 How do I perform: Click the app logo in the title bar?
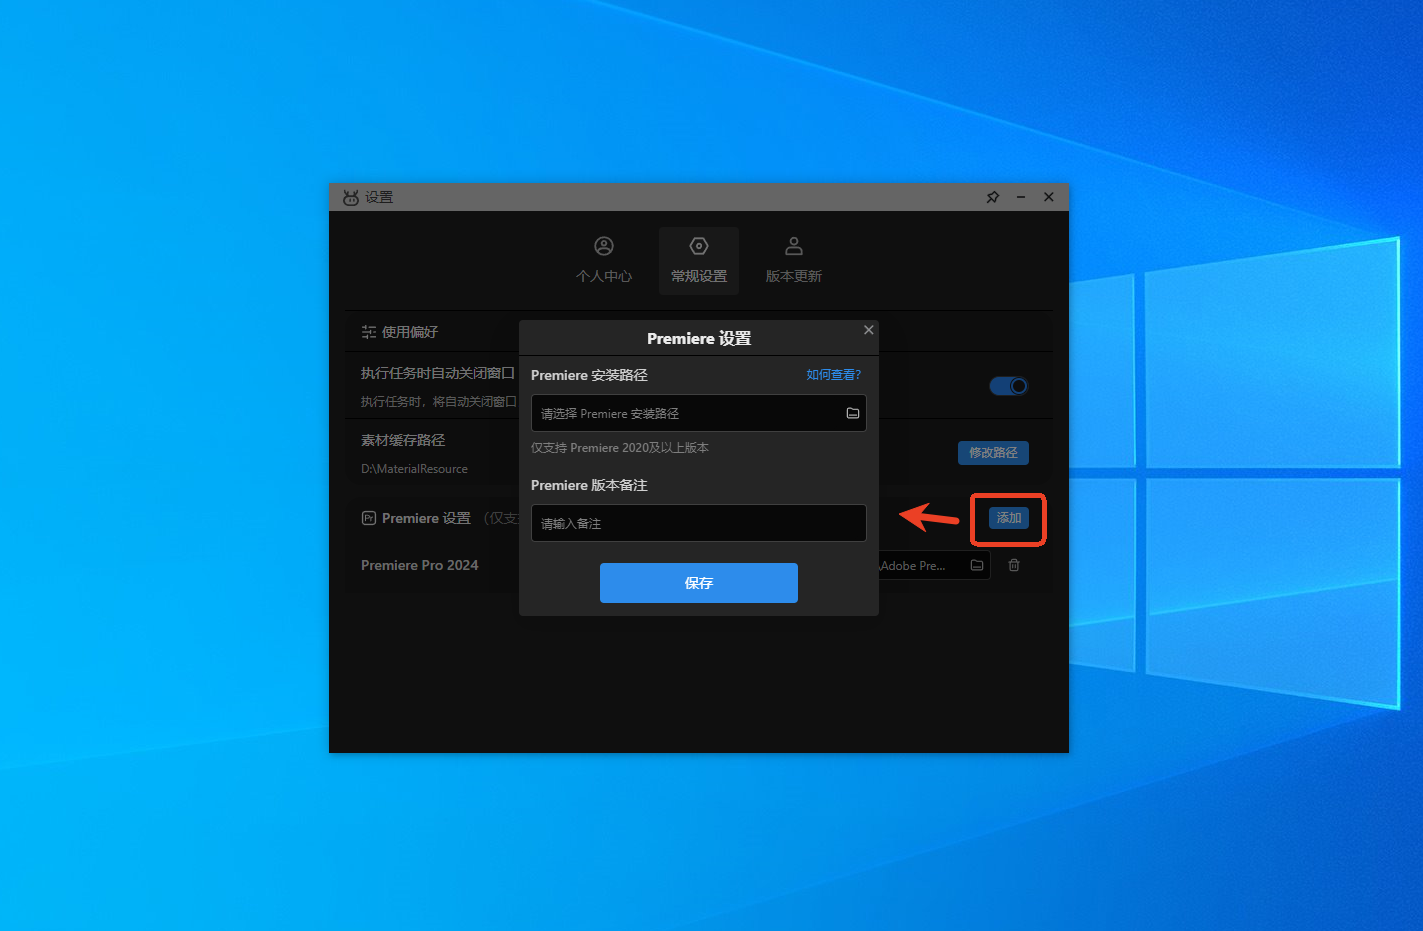click(350, 197)
